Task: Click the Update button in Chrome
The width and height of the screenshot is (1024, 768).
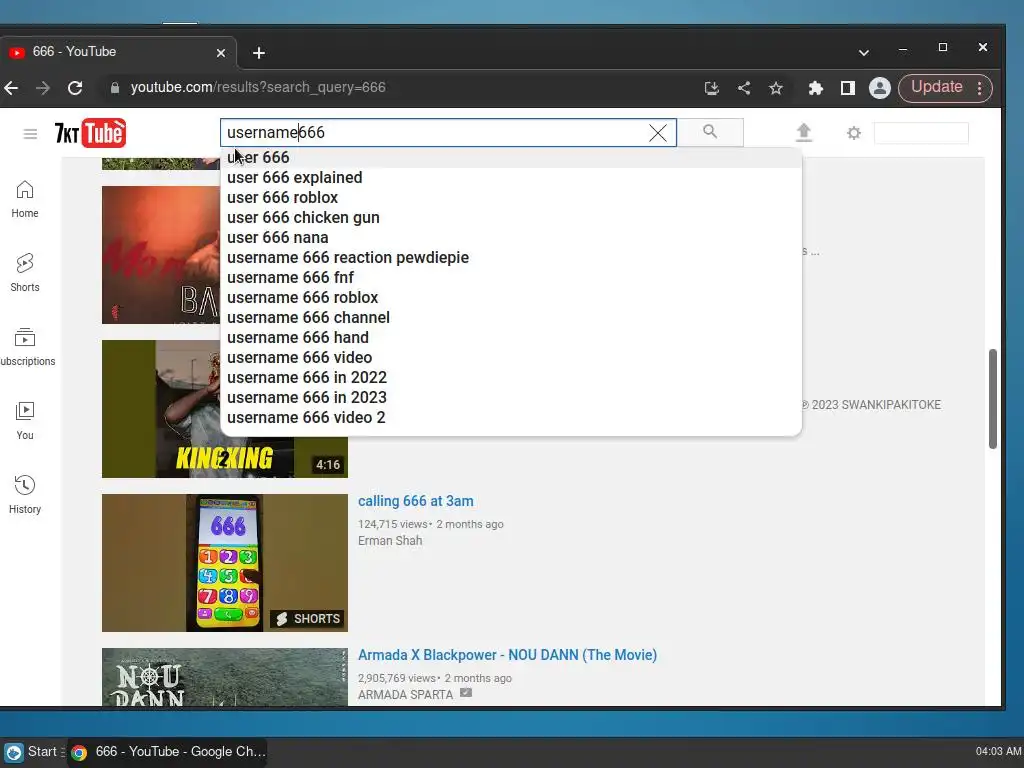Action: pos(936,88)
